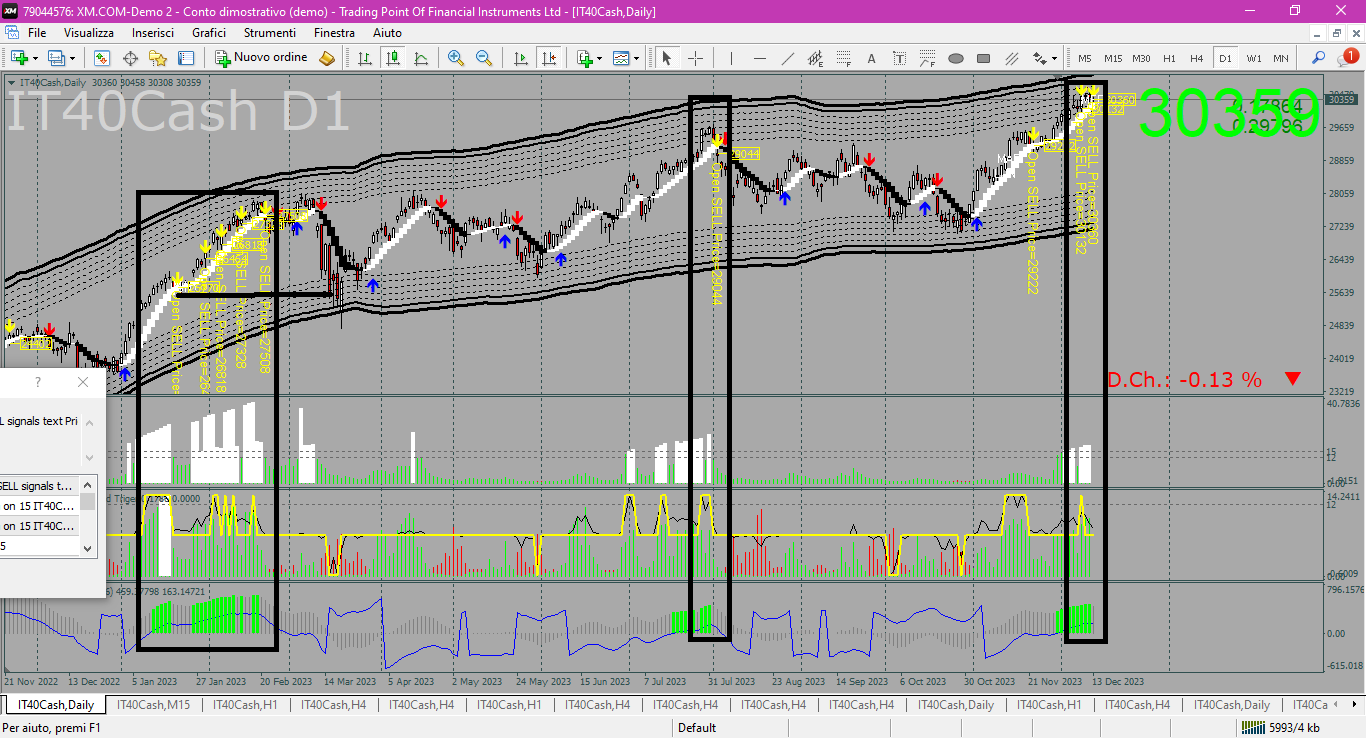
Task: Click the dialog list scrollbar up arrow
Action: click(x=88, y=485)
